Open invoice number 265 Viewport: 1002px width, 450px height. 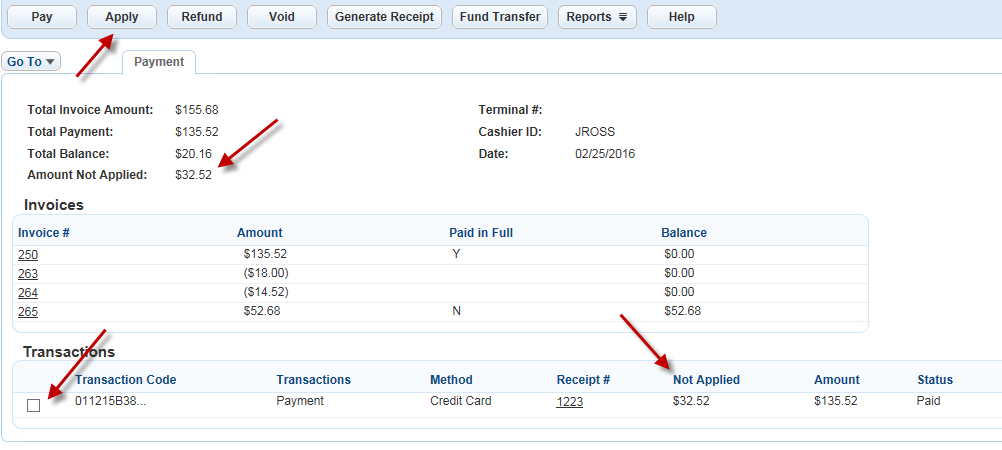pos(28,311)
